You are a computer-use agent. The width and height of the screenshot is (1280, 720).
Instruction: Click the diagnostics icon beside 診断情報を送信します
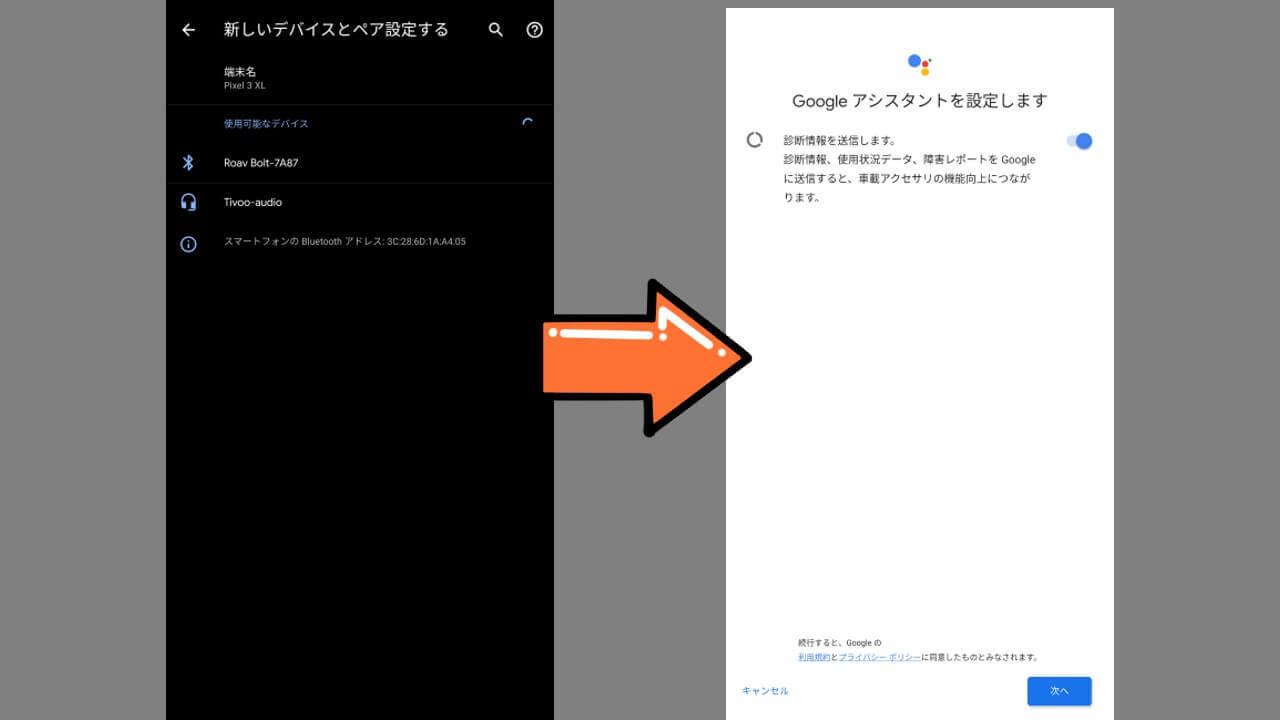coord(755,140)
